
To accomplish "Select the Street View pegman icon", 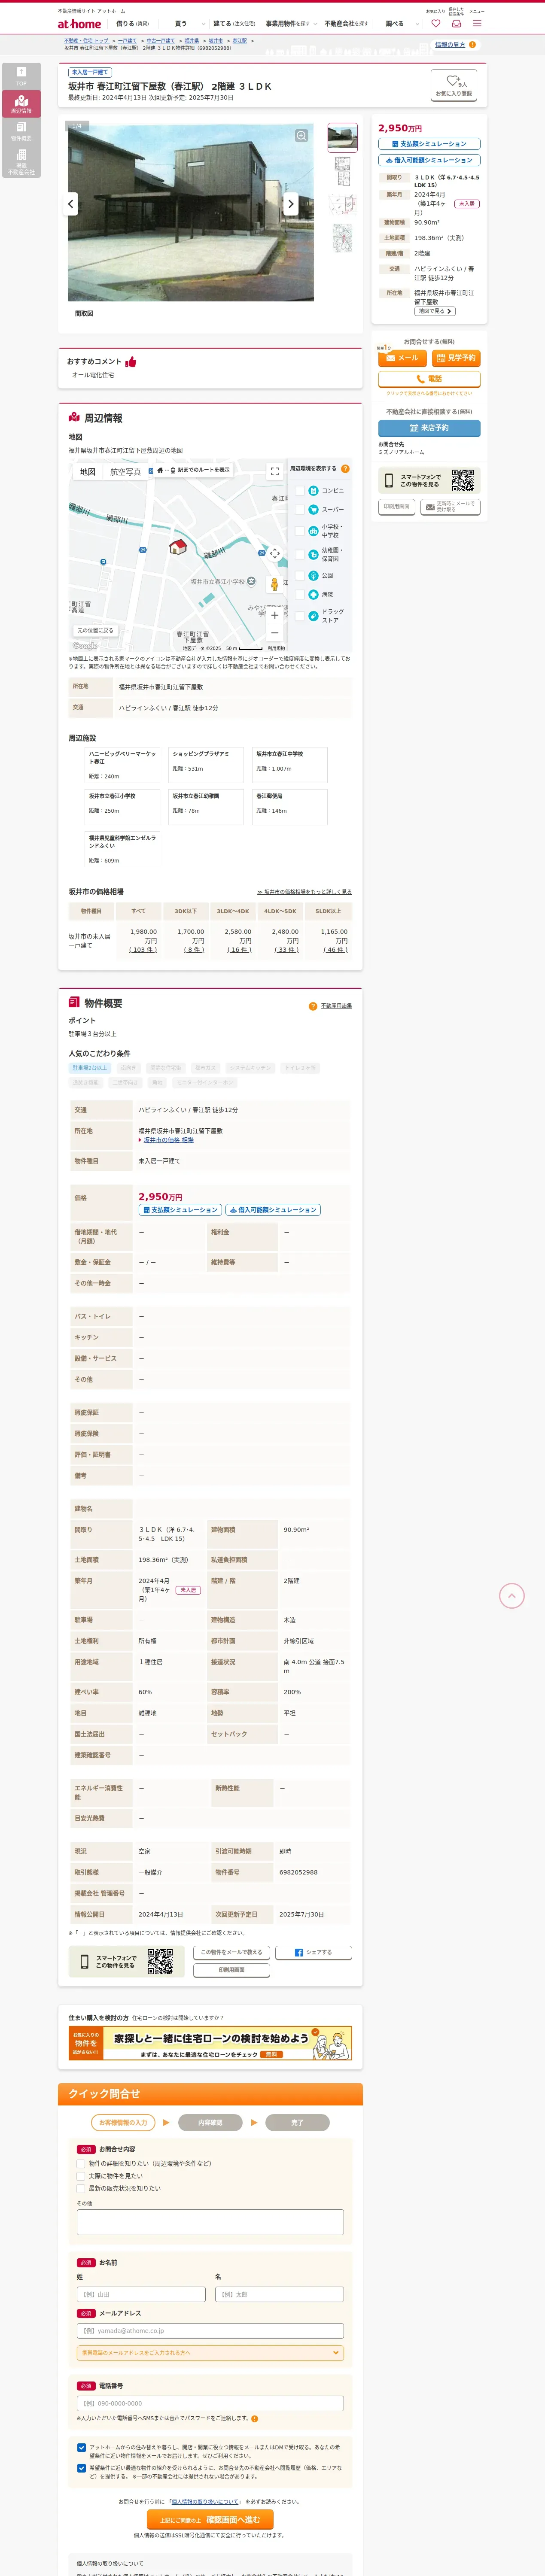I will click(275, 583).
